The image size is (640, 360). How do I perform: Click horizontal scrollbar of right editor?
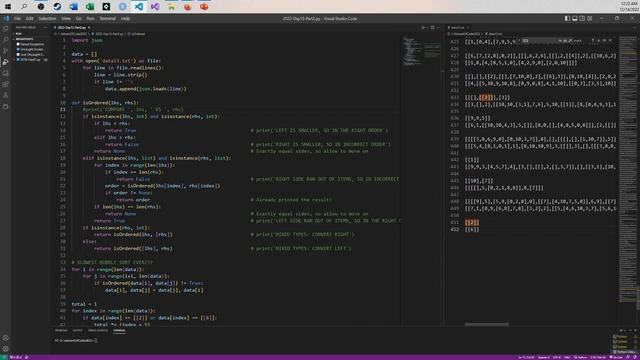(487, 324)
